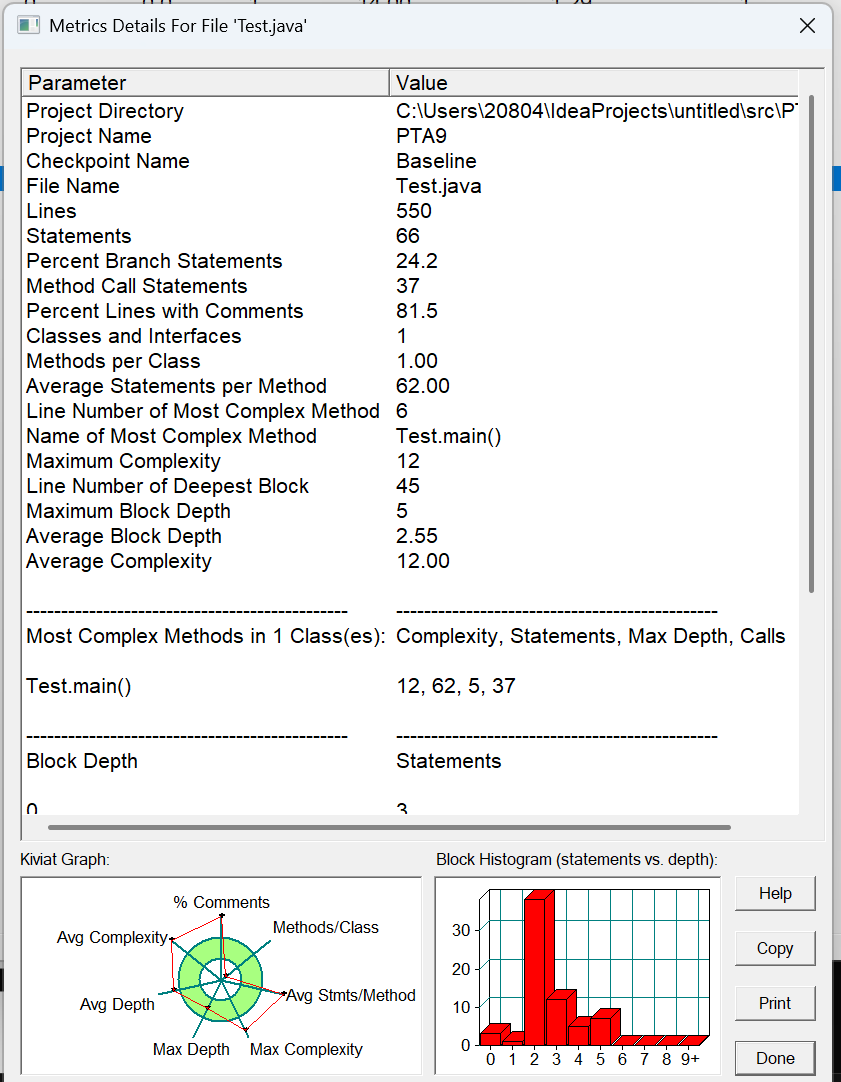This screenshot has height=1082, width=841.
Task: Click the 'Max Complexity' label in Kiviat graph
Action: coord(306,1050)
